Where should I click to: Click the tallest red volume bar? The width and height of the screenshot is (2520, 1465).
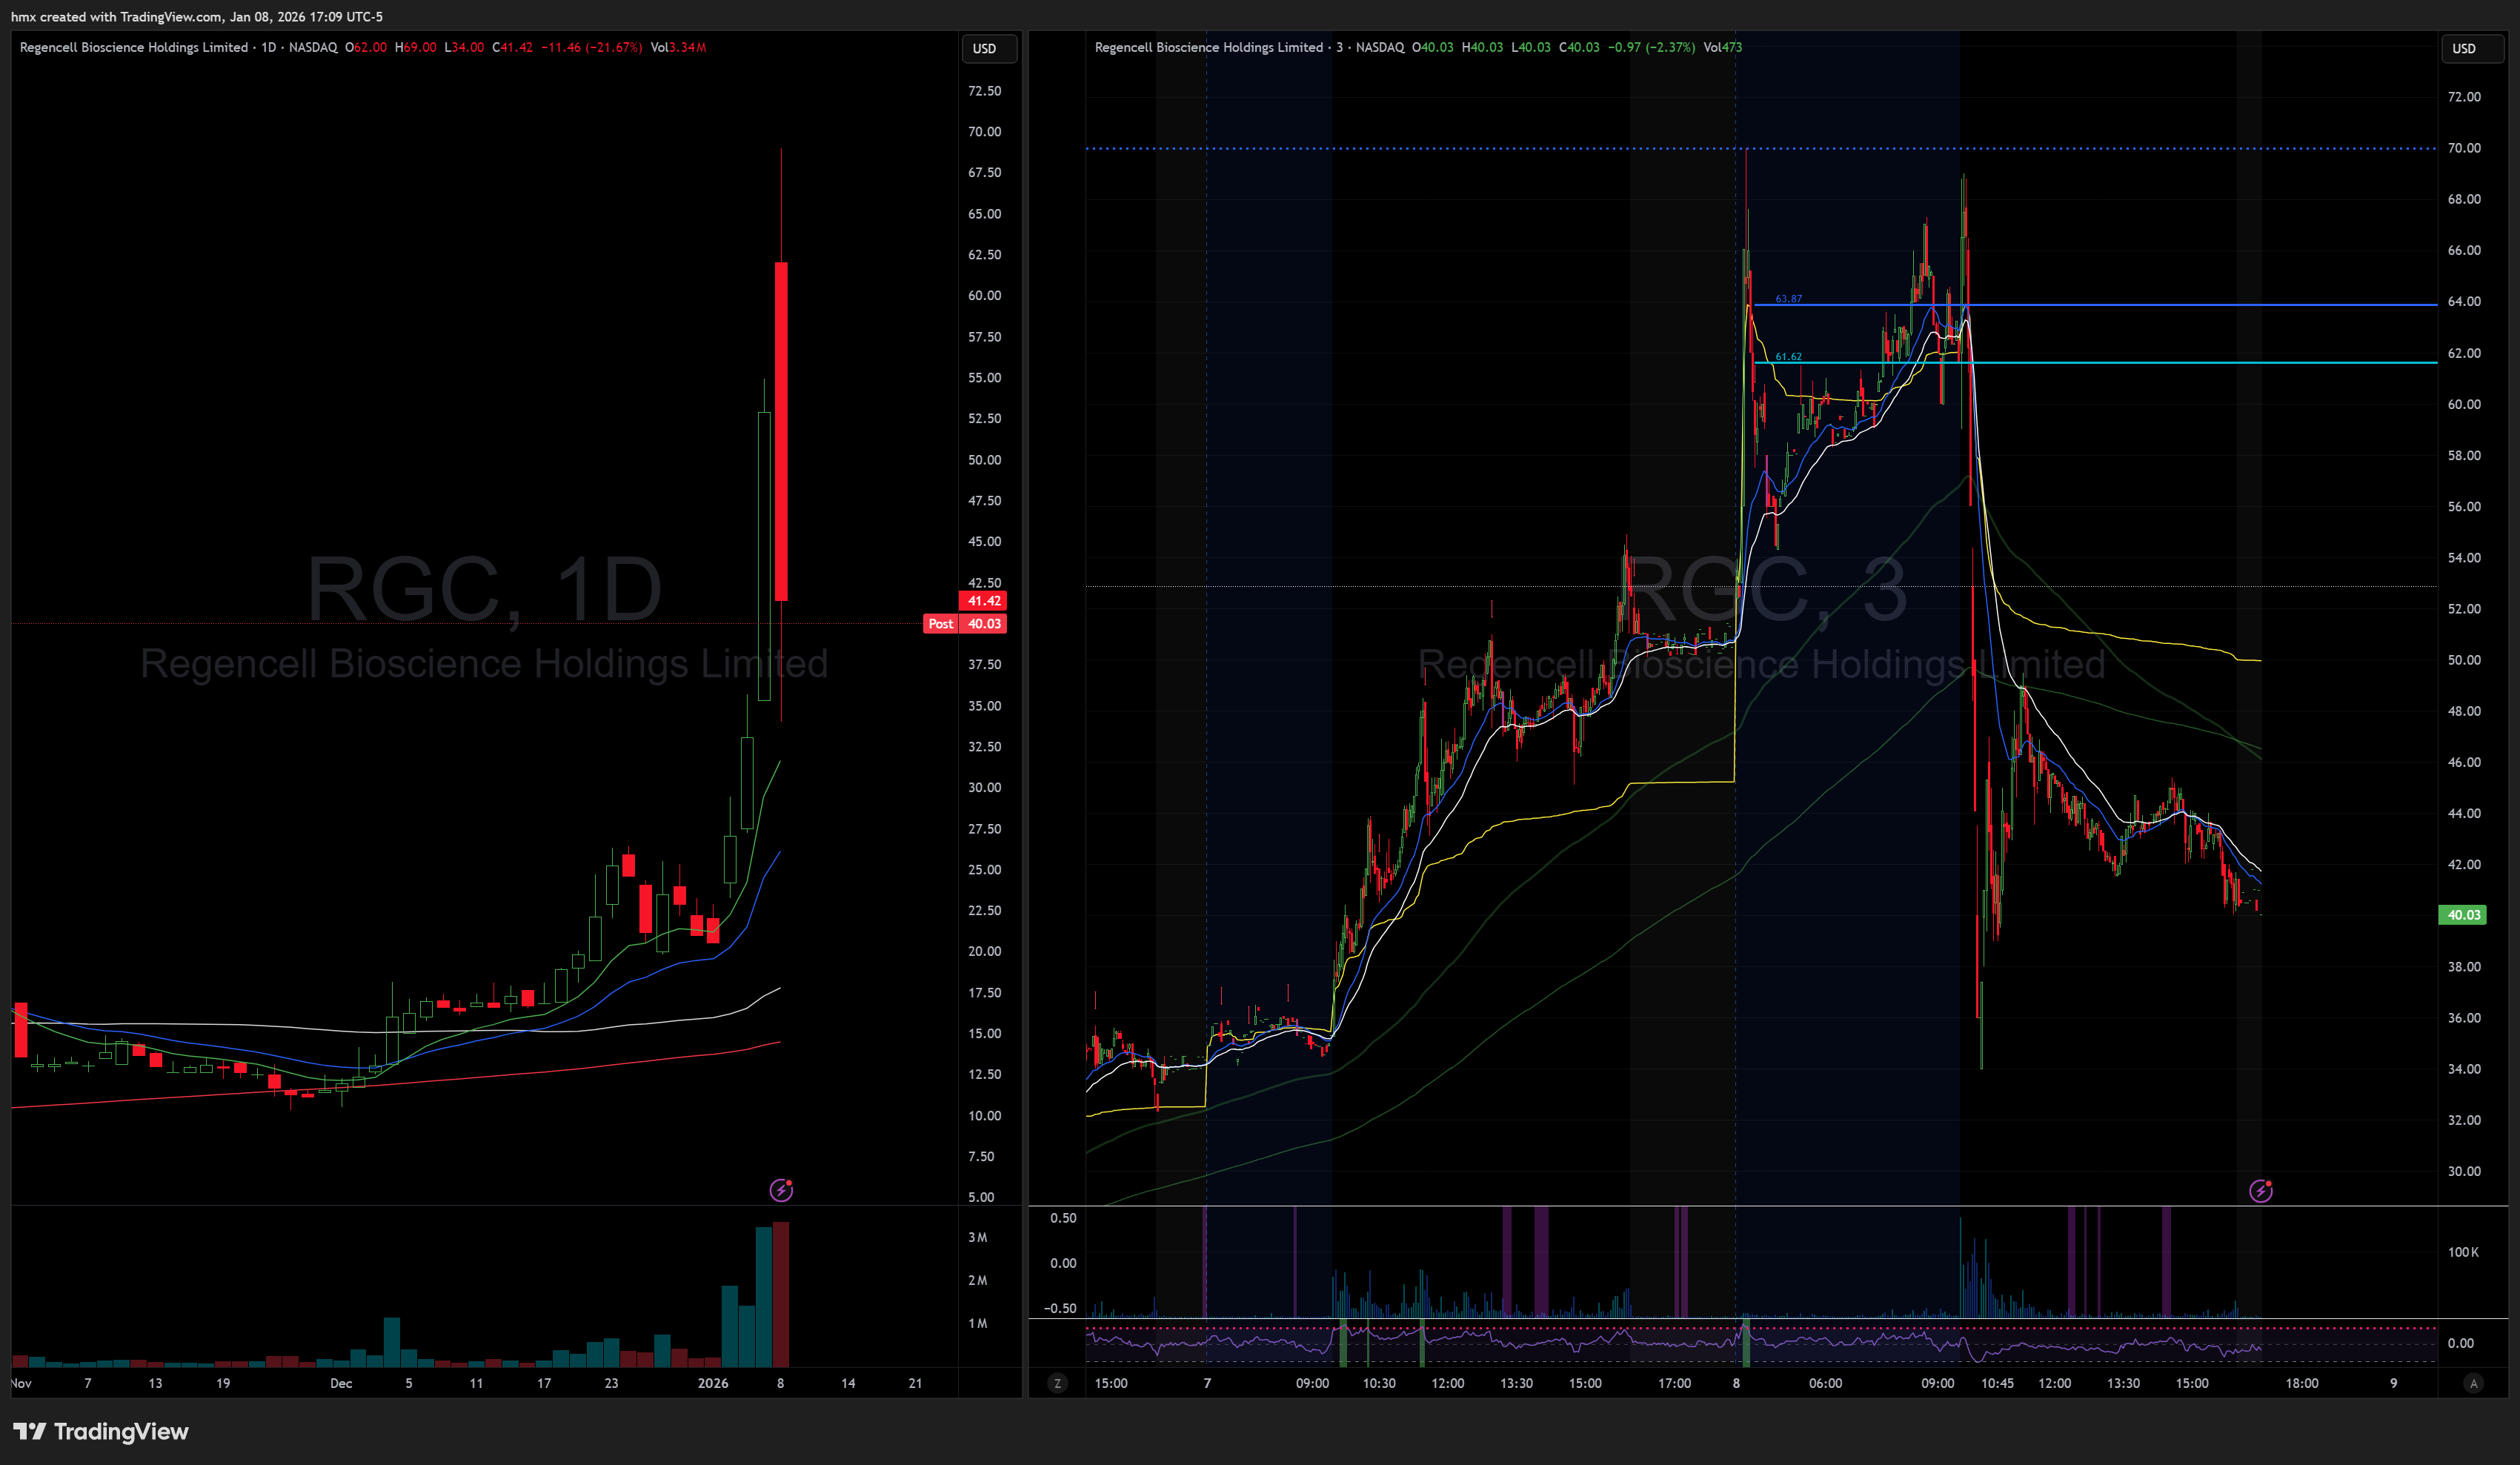coord(781,1295)
